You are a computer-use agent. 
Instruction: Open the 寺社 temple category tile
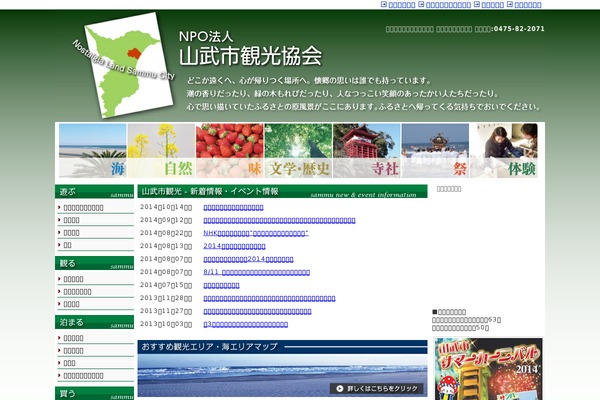click(x=367, y=150)
